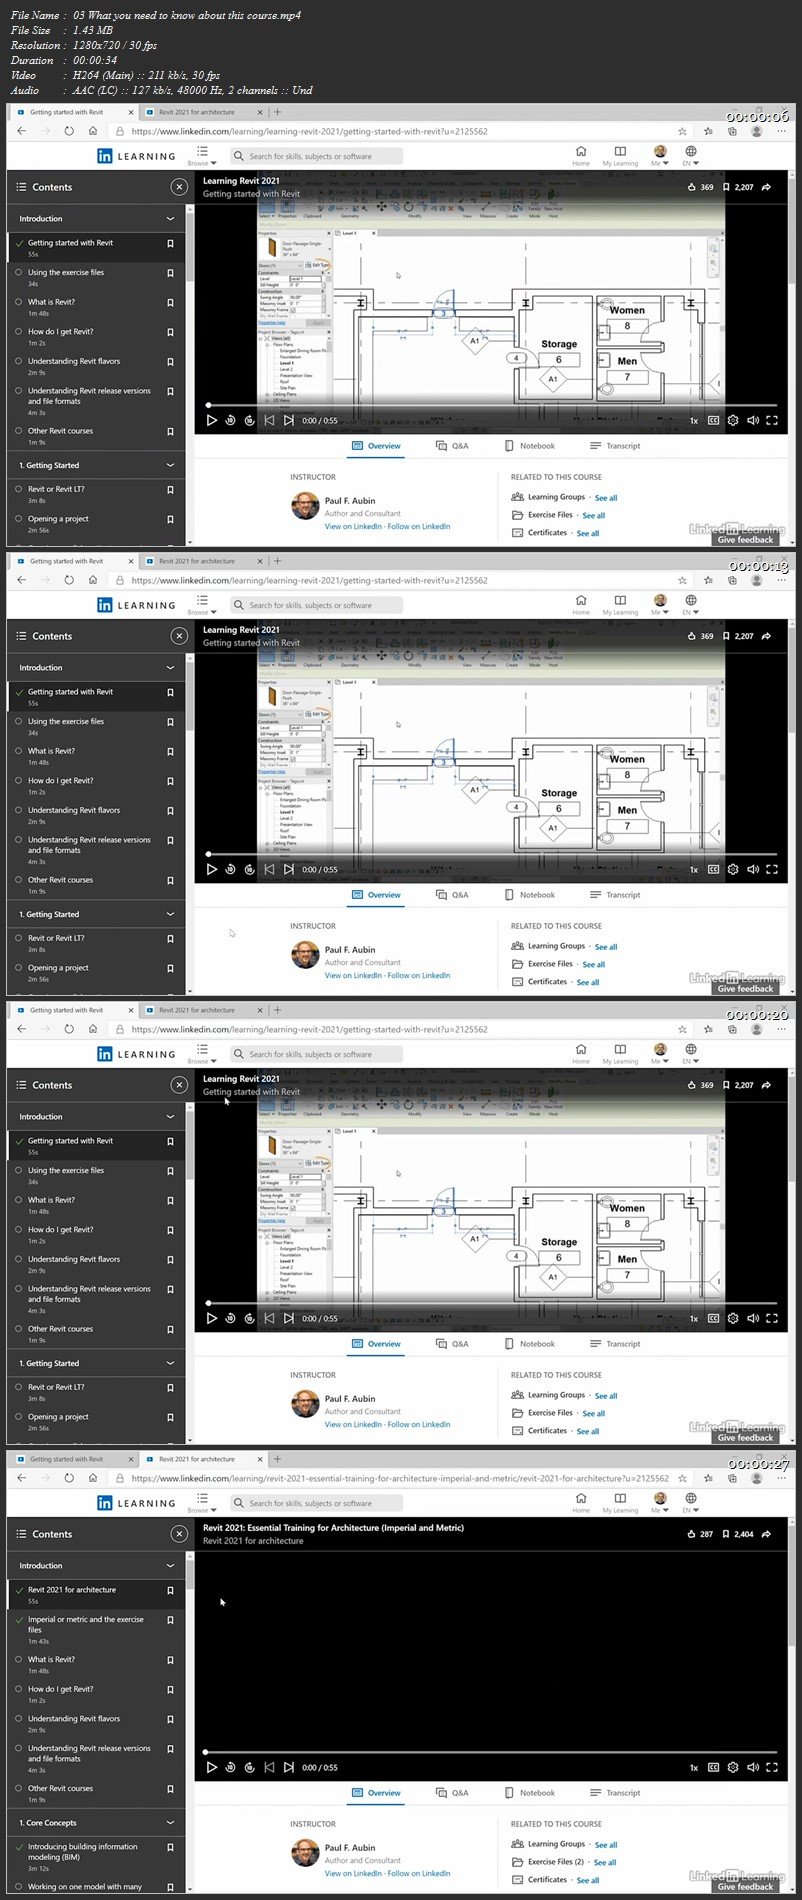802x1900 pixels.
Task: Collapse '1. Getting Started' section in the 00:00:06 frame
Action: click(x=170, y=466)
